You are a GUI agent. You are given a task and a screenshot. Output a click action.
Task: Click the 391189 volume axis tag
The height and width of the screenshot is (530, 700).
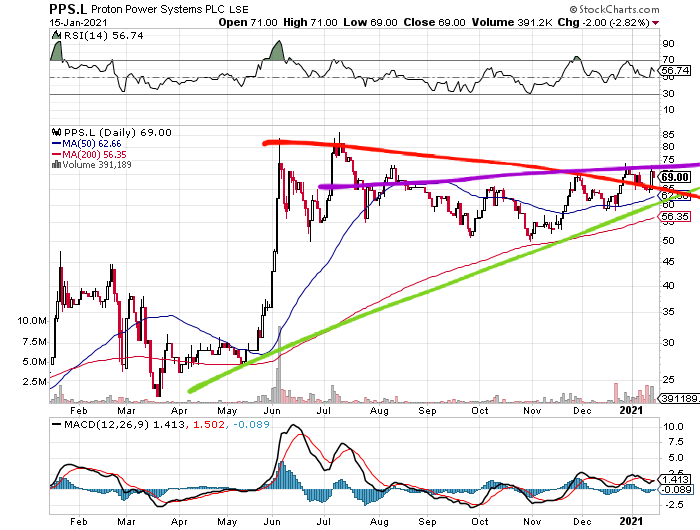[679, 398]
